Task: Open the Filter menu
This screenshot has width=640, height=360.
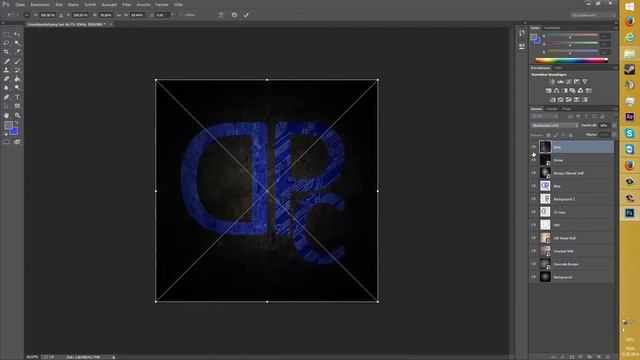Action: click(127, 4)
